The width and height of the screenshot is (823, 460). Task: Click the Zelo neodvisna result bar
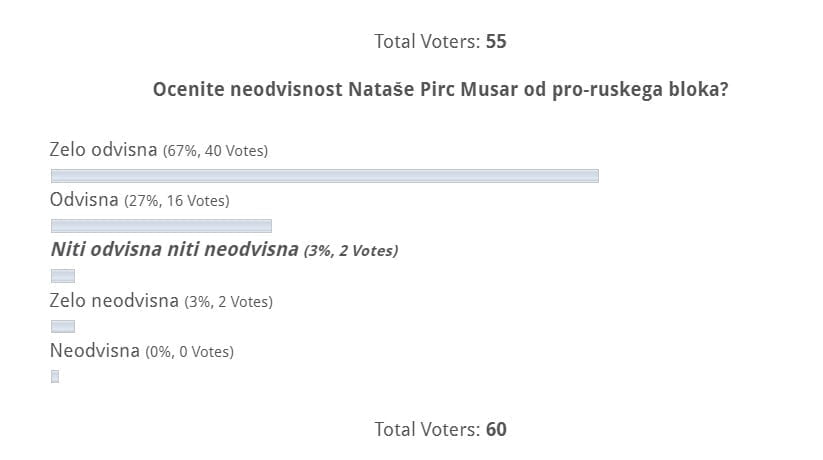tap(63, 326)
